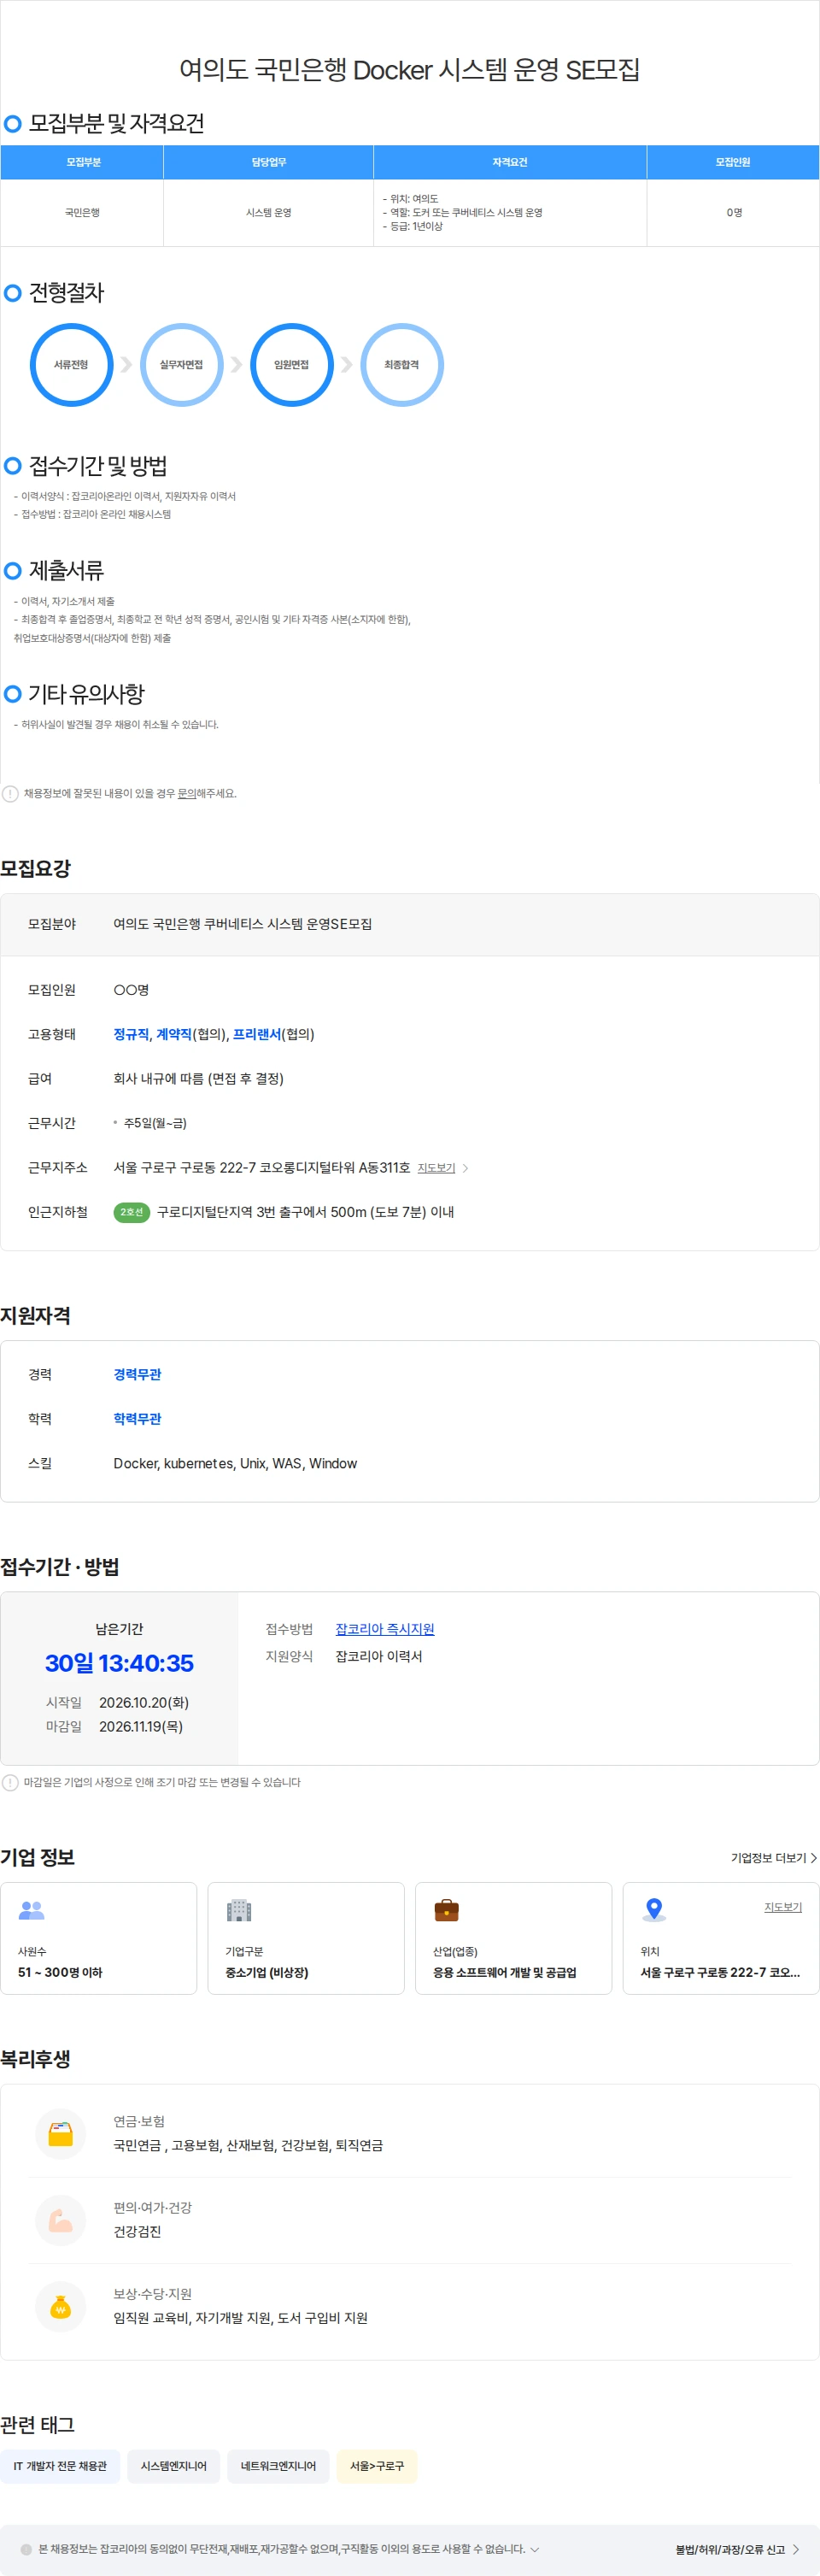The height and width of the screenshot is (2576, 820).
Task: Expand the 본 채용정보는 잡코리아의 copyright notice
Action: 535,2549
